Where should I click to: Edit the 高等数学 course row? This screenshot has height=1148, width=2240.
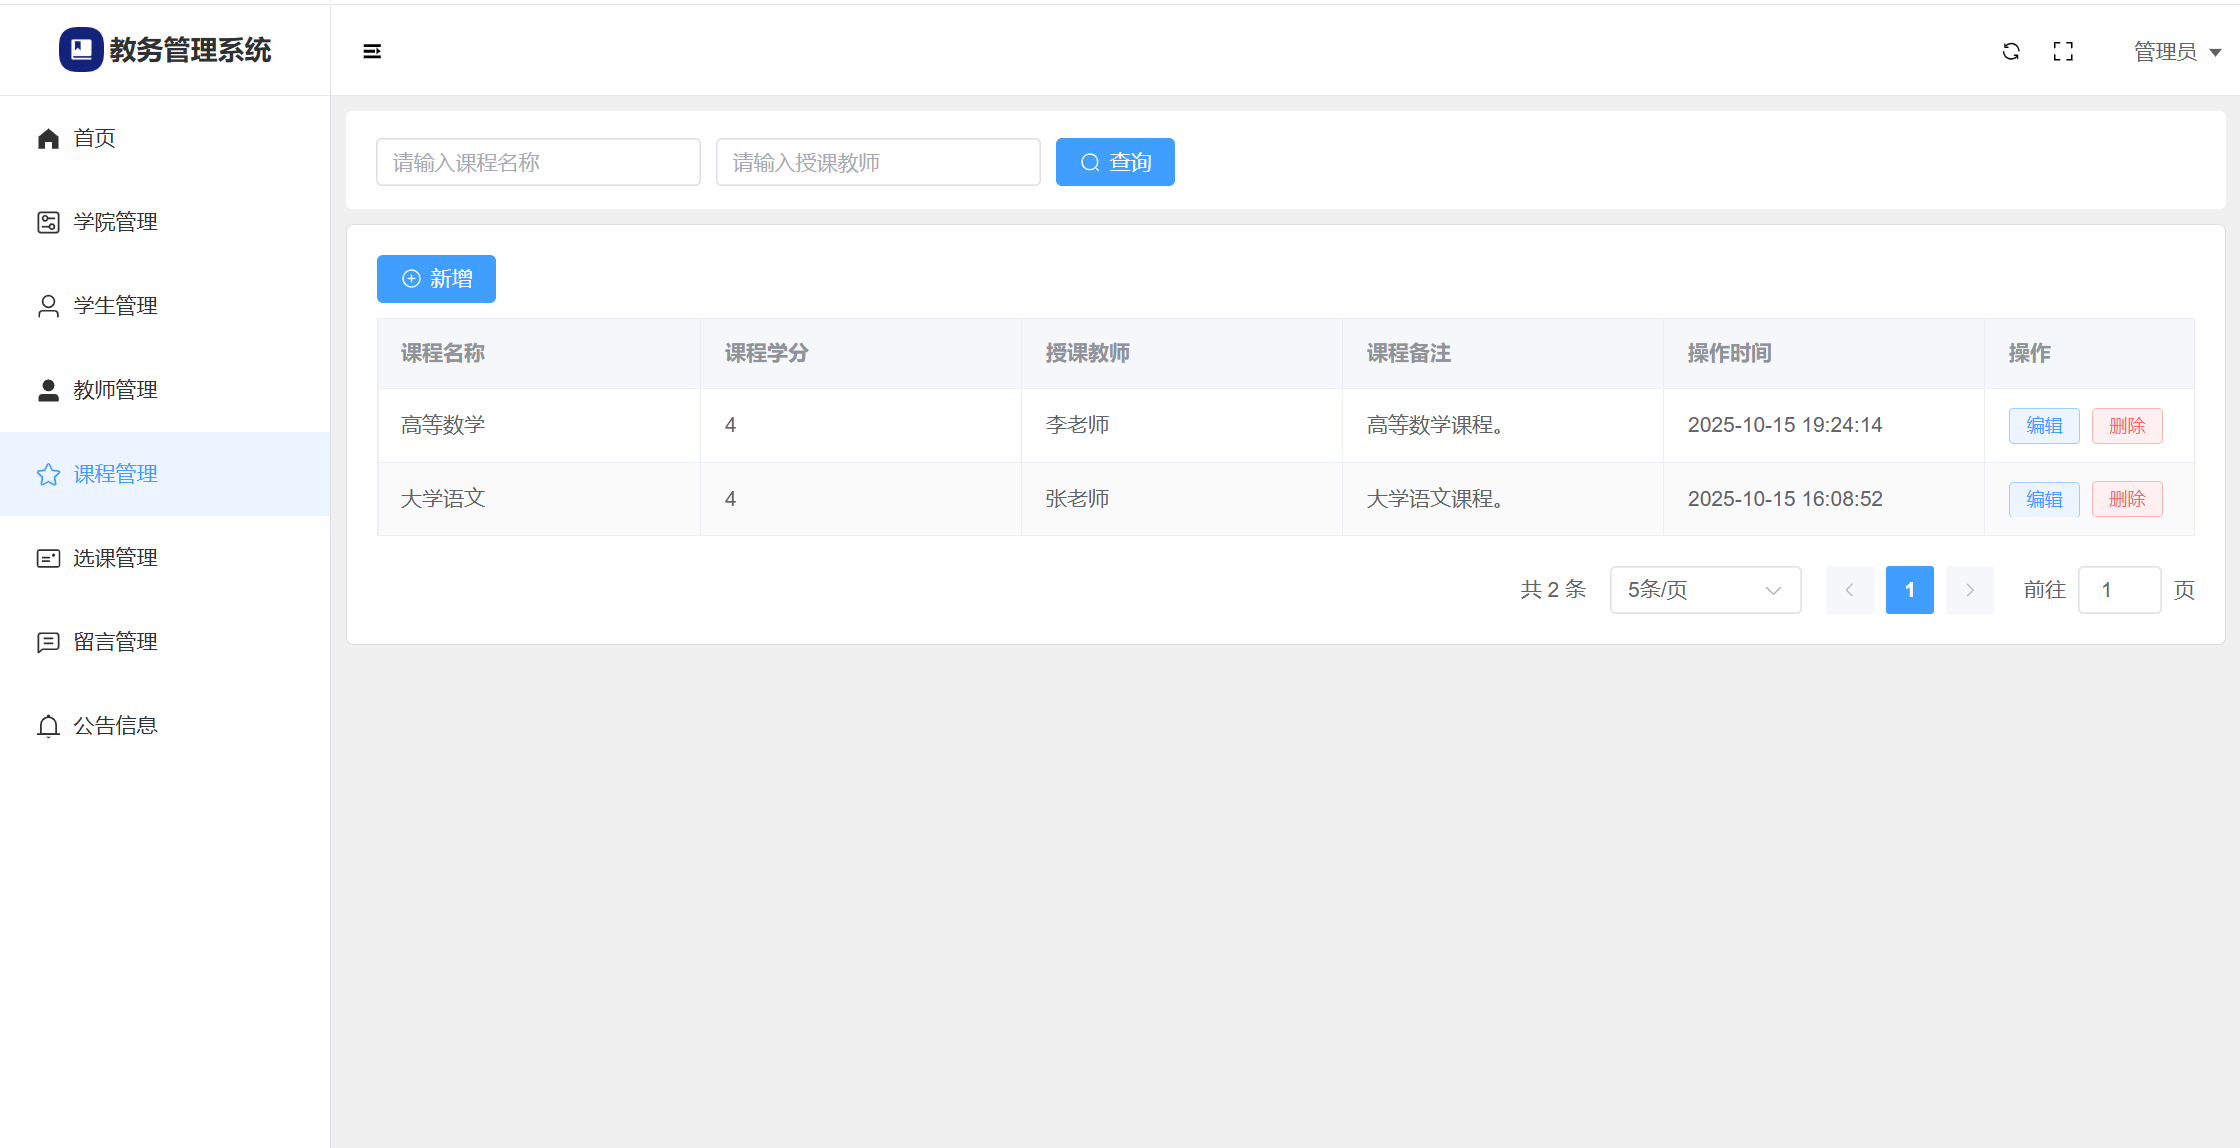(2043, 426)
